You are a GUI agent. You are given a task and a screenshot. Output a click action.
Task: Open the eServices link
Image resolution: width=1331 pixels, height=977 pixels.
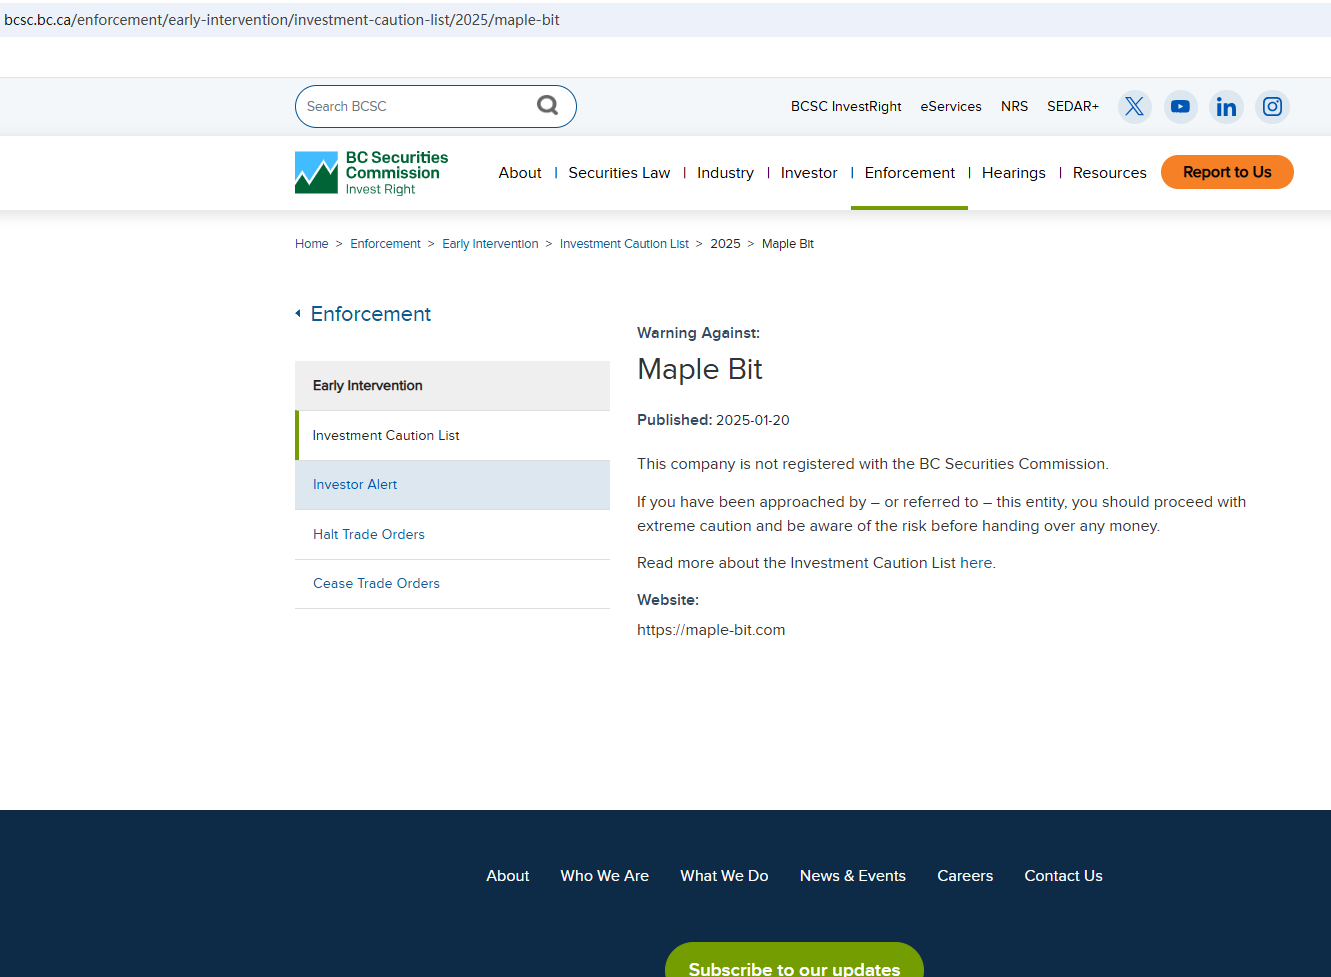951,106
